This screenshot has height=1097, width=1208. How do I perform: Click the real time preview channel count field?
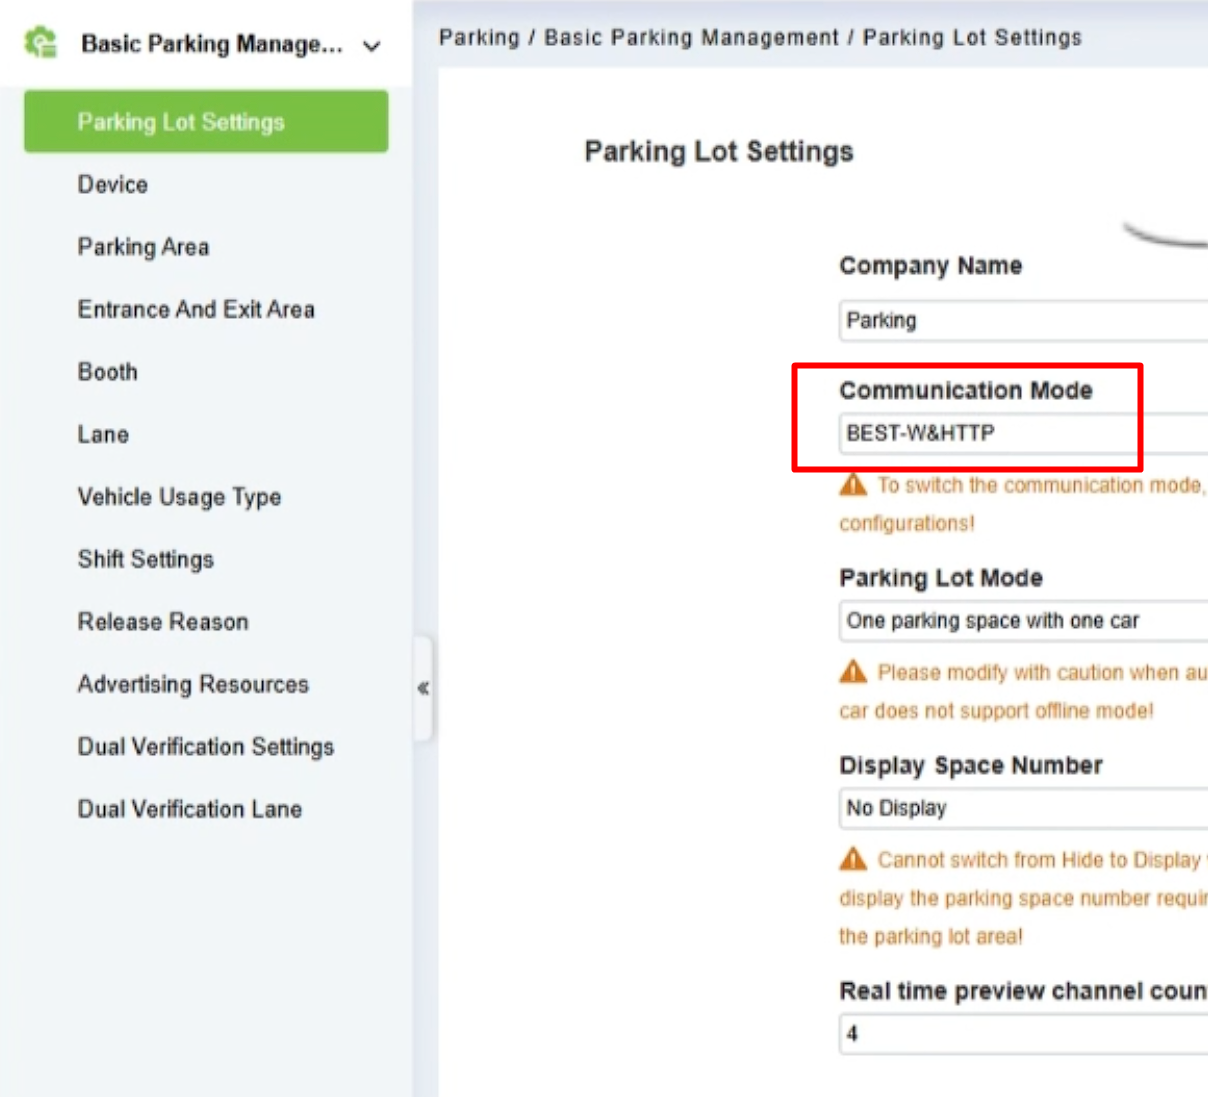pos(1023,1034)
